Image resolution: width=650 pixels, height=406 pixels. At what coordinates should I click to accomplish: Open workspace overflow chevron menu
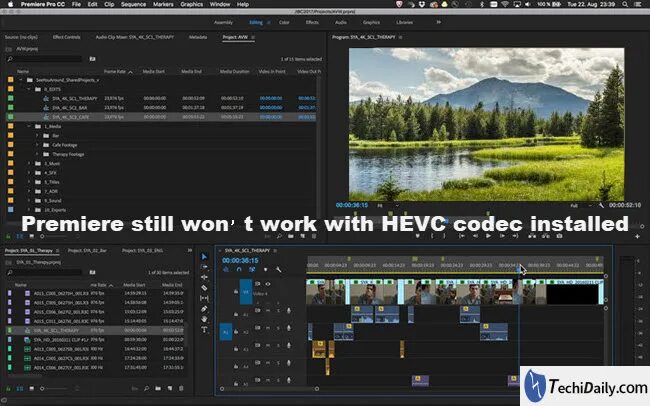[438, 22]
